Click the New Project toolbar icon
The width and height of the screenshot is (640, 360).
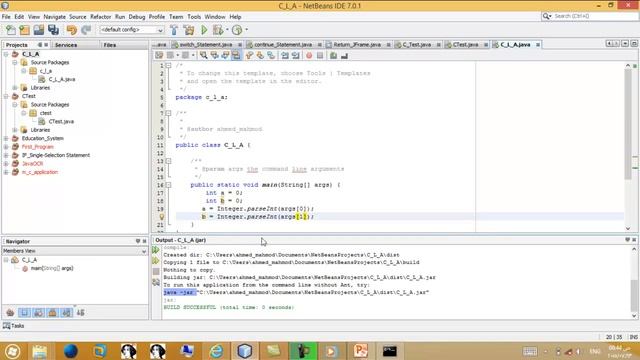(x=24, y=30)
